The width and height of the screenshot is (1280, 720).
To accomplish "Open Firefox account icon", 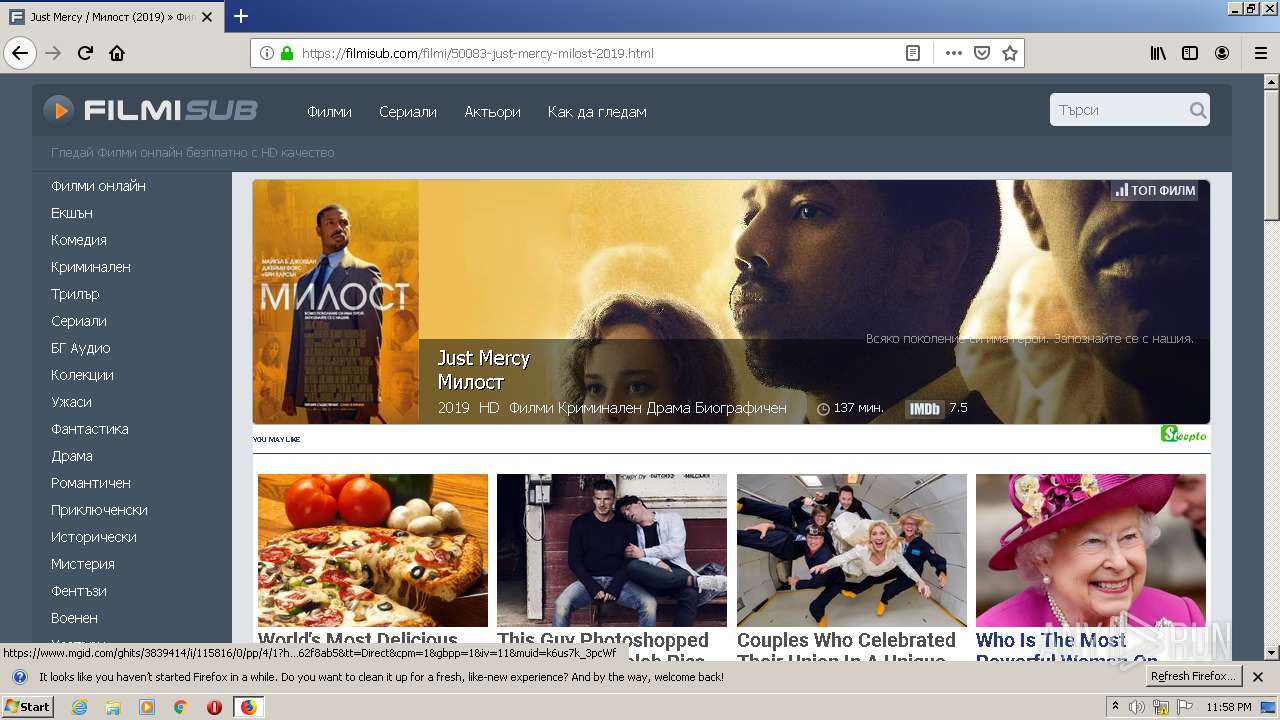I will pos(1222,53).
